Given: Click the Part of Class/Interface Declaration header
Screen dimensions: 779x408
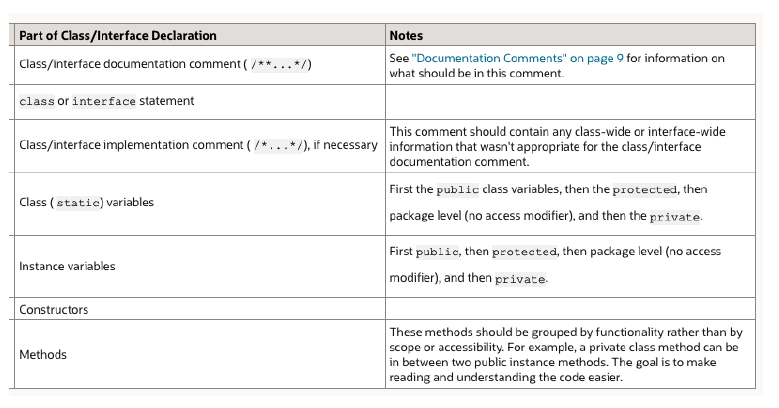Looking at the screenshot, I should pyautogui.click(x=118, y=36).
